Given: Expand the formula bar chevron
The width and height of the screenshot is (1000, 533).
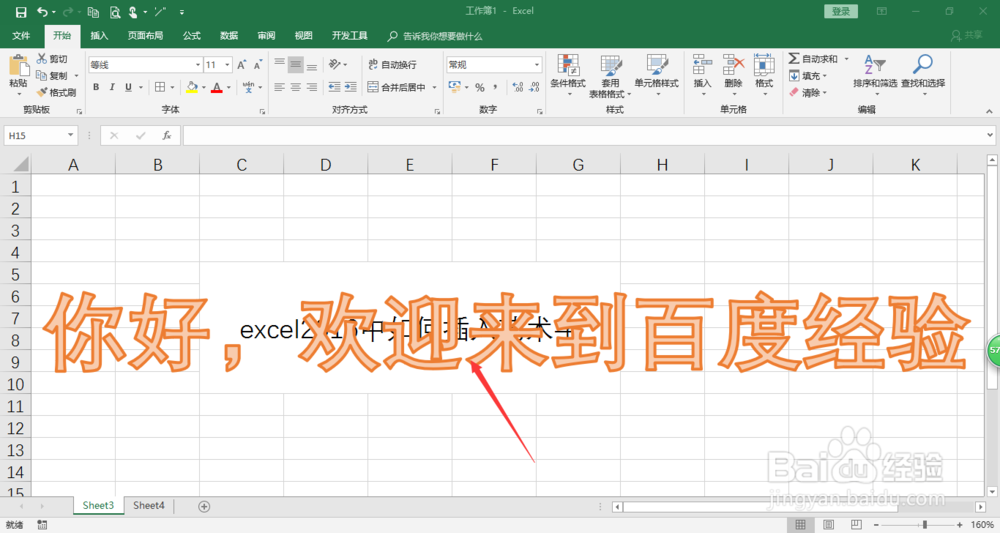Looking at the screenshot, I should pos(990,135).
